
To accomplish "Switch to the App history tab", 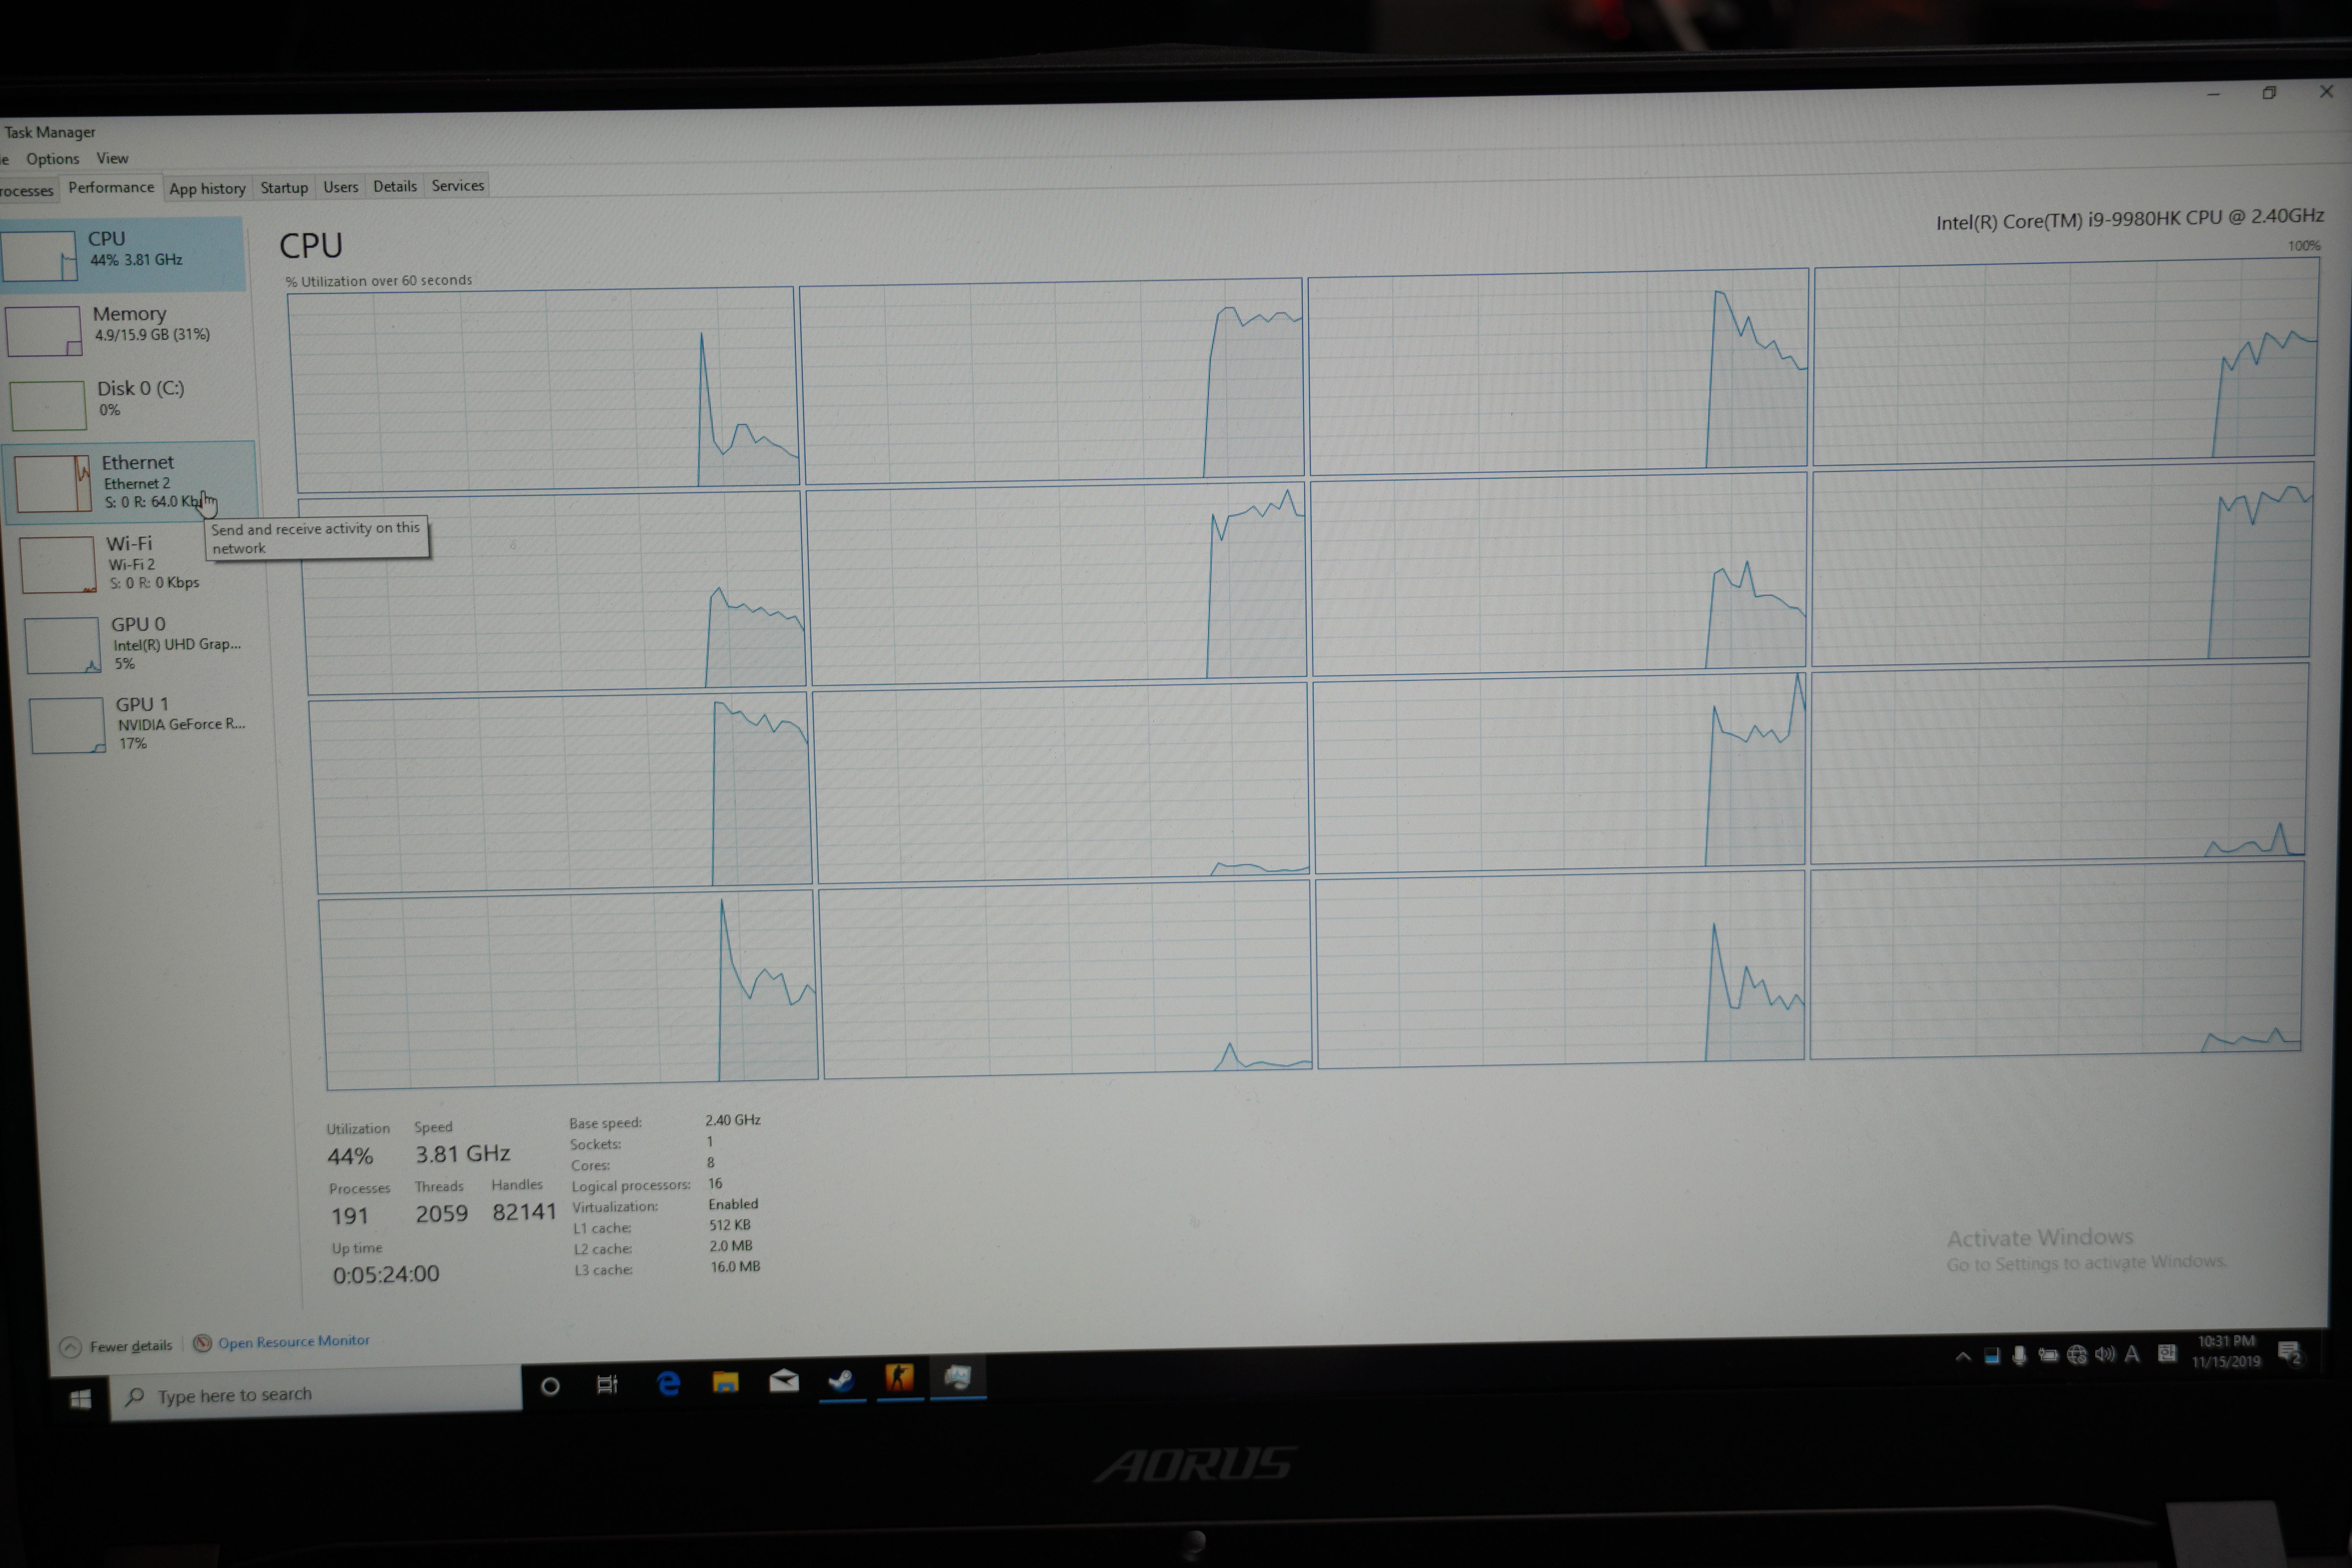I will [x=207, y=188].
